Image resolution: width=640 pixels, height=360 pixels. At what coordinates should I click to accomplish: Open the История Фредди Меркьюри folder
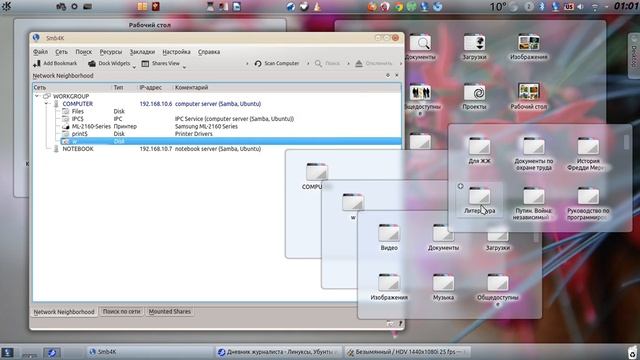(x=588, y=153)
